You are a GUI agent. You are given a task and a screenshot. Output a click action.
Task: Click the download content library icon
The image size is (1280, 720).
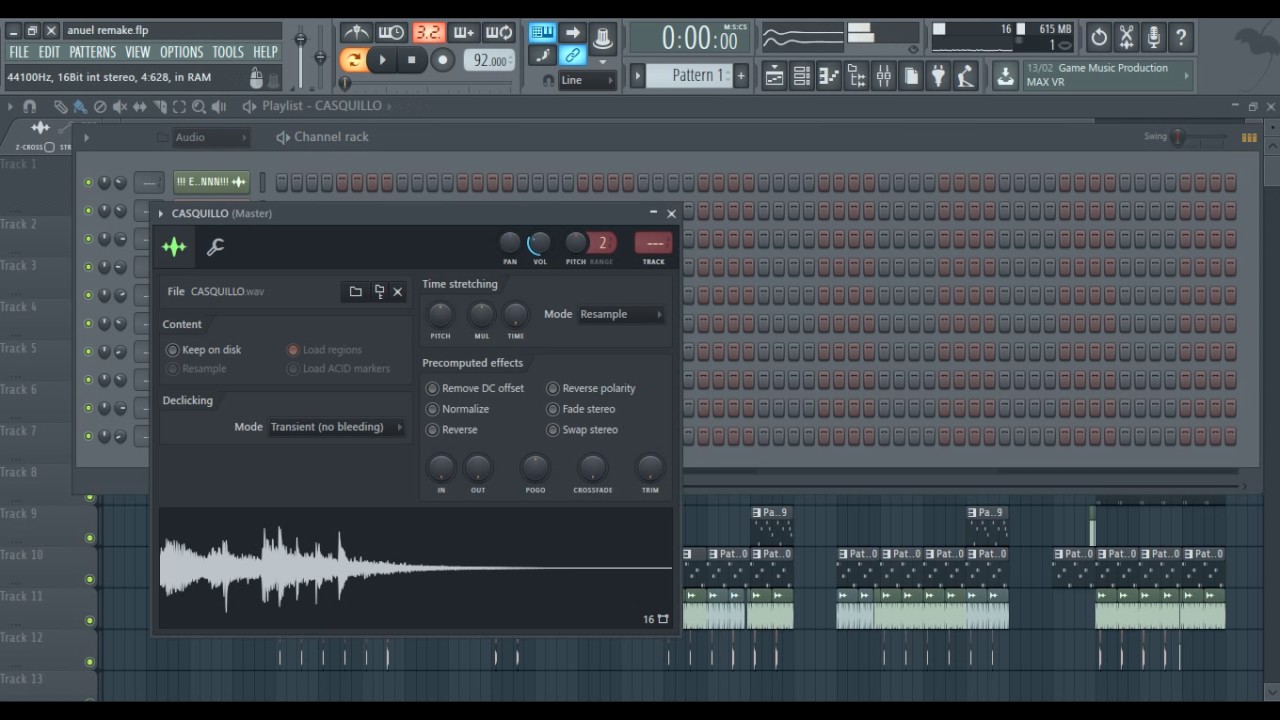pyautogui.click(x=1005, y=75)
